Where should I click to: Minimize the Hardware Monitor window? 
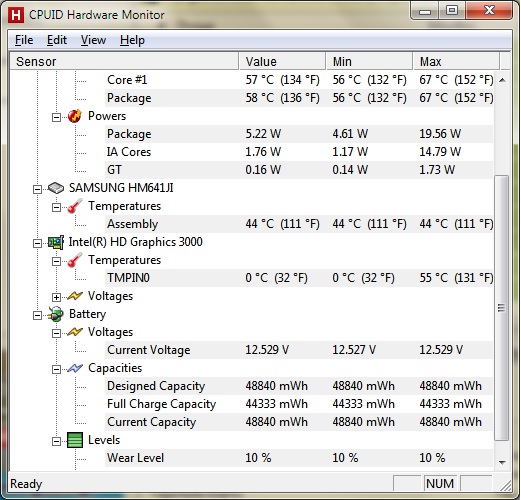tap(425, 12)
